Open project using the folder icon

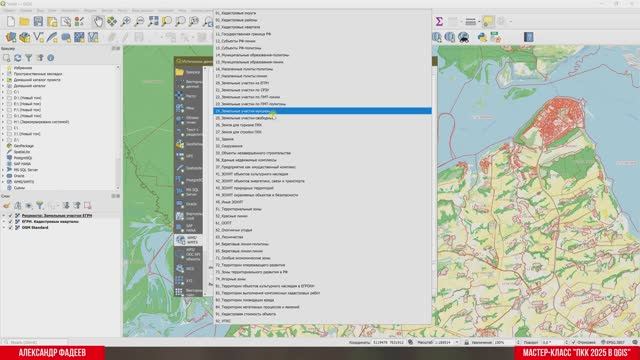click(24, 22)
